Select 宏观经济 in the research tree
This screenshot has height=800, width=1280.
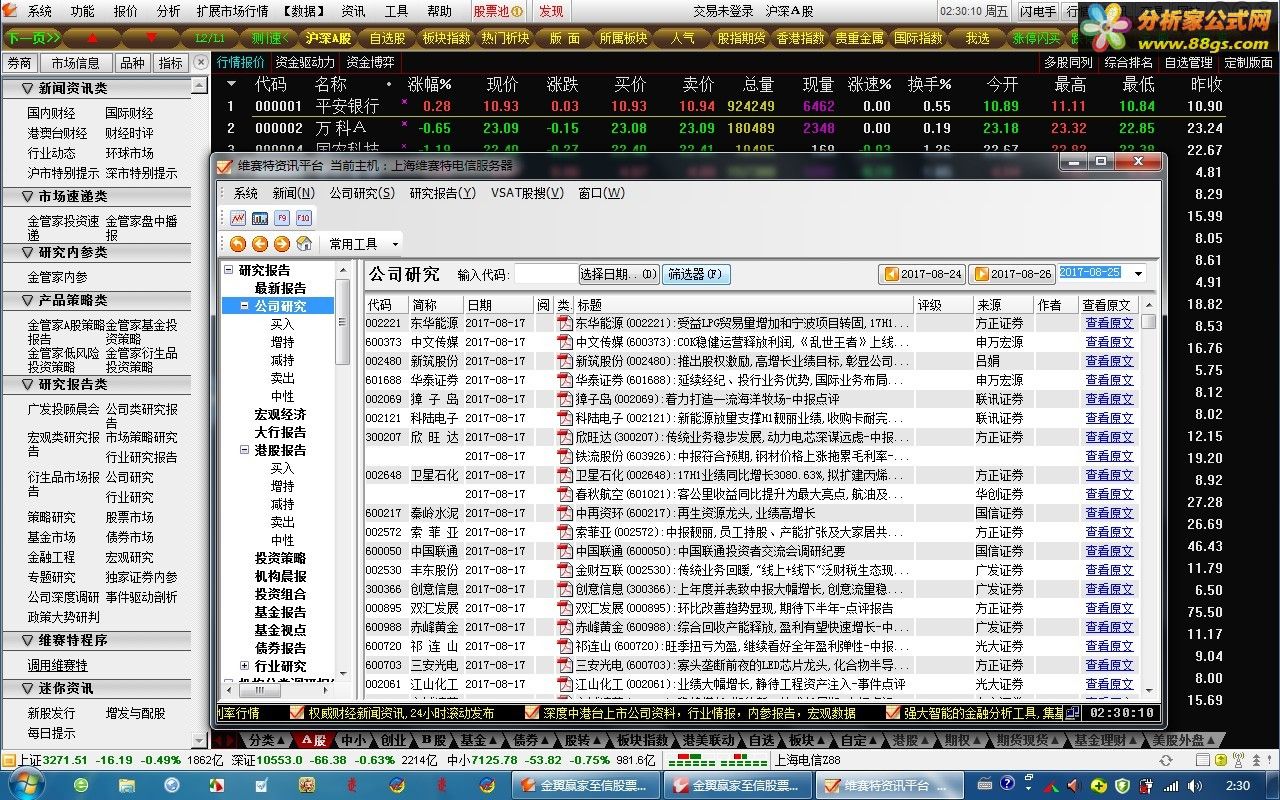tap(280, 414)
